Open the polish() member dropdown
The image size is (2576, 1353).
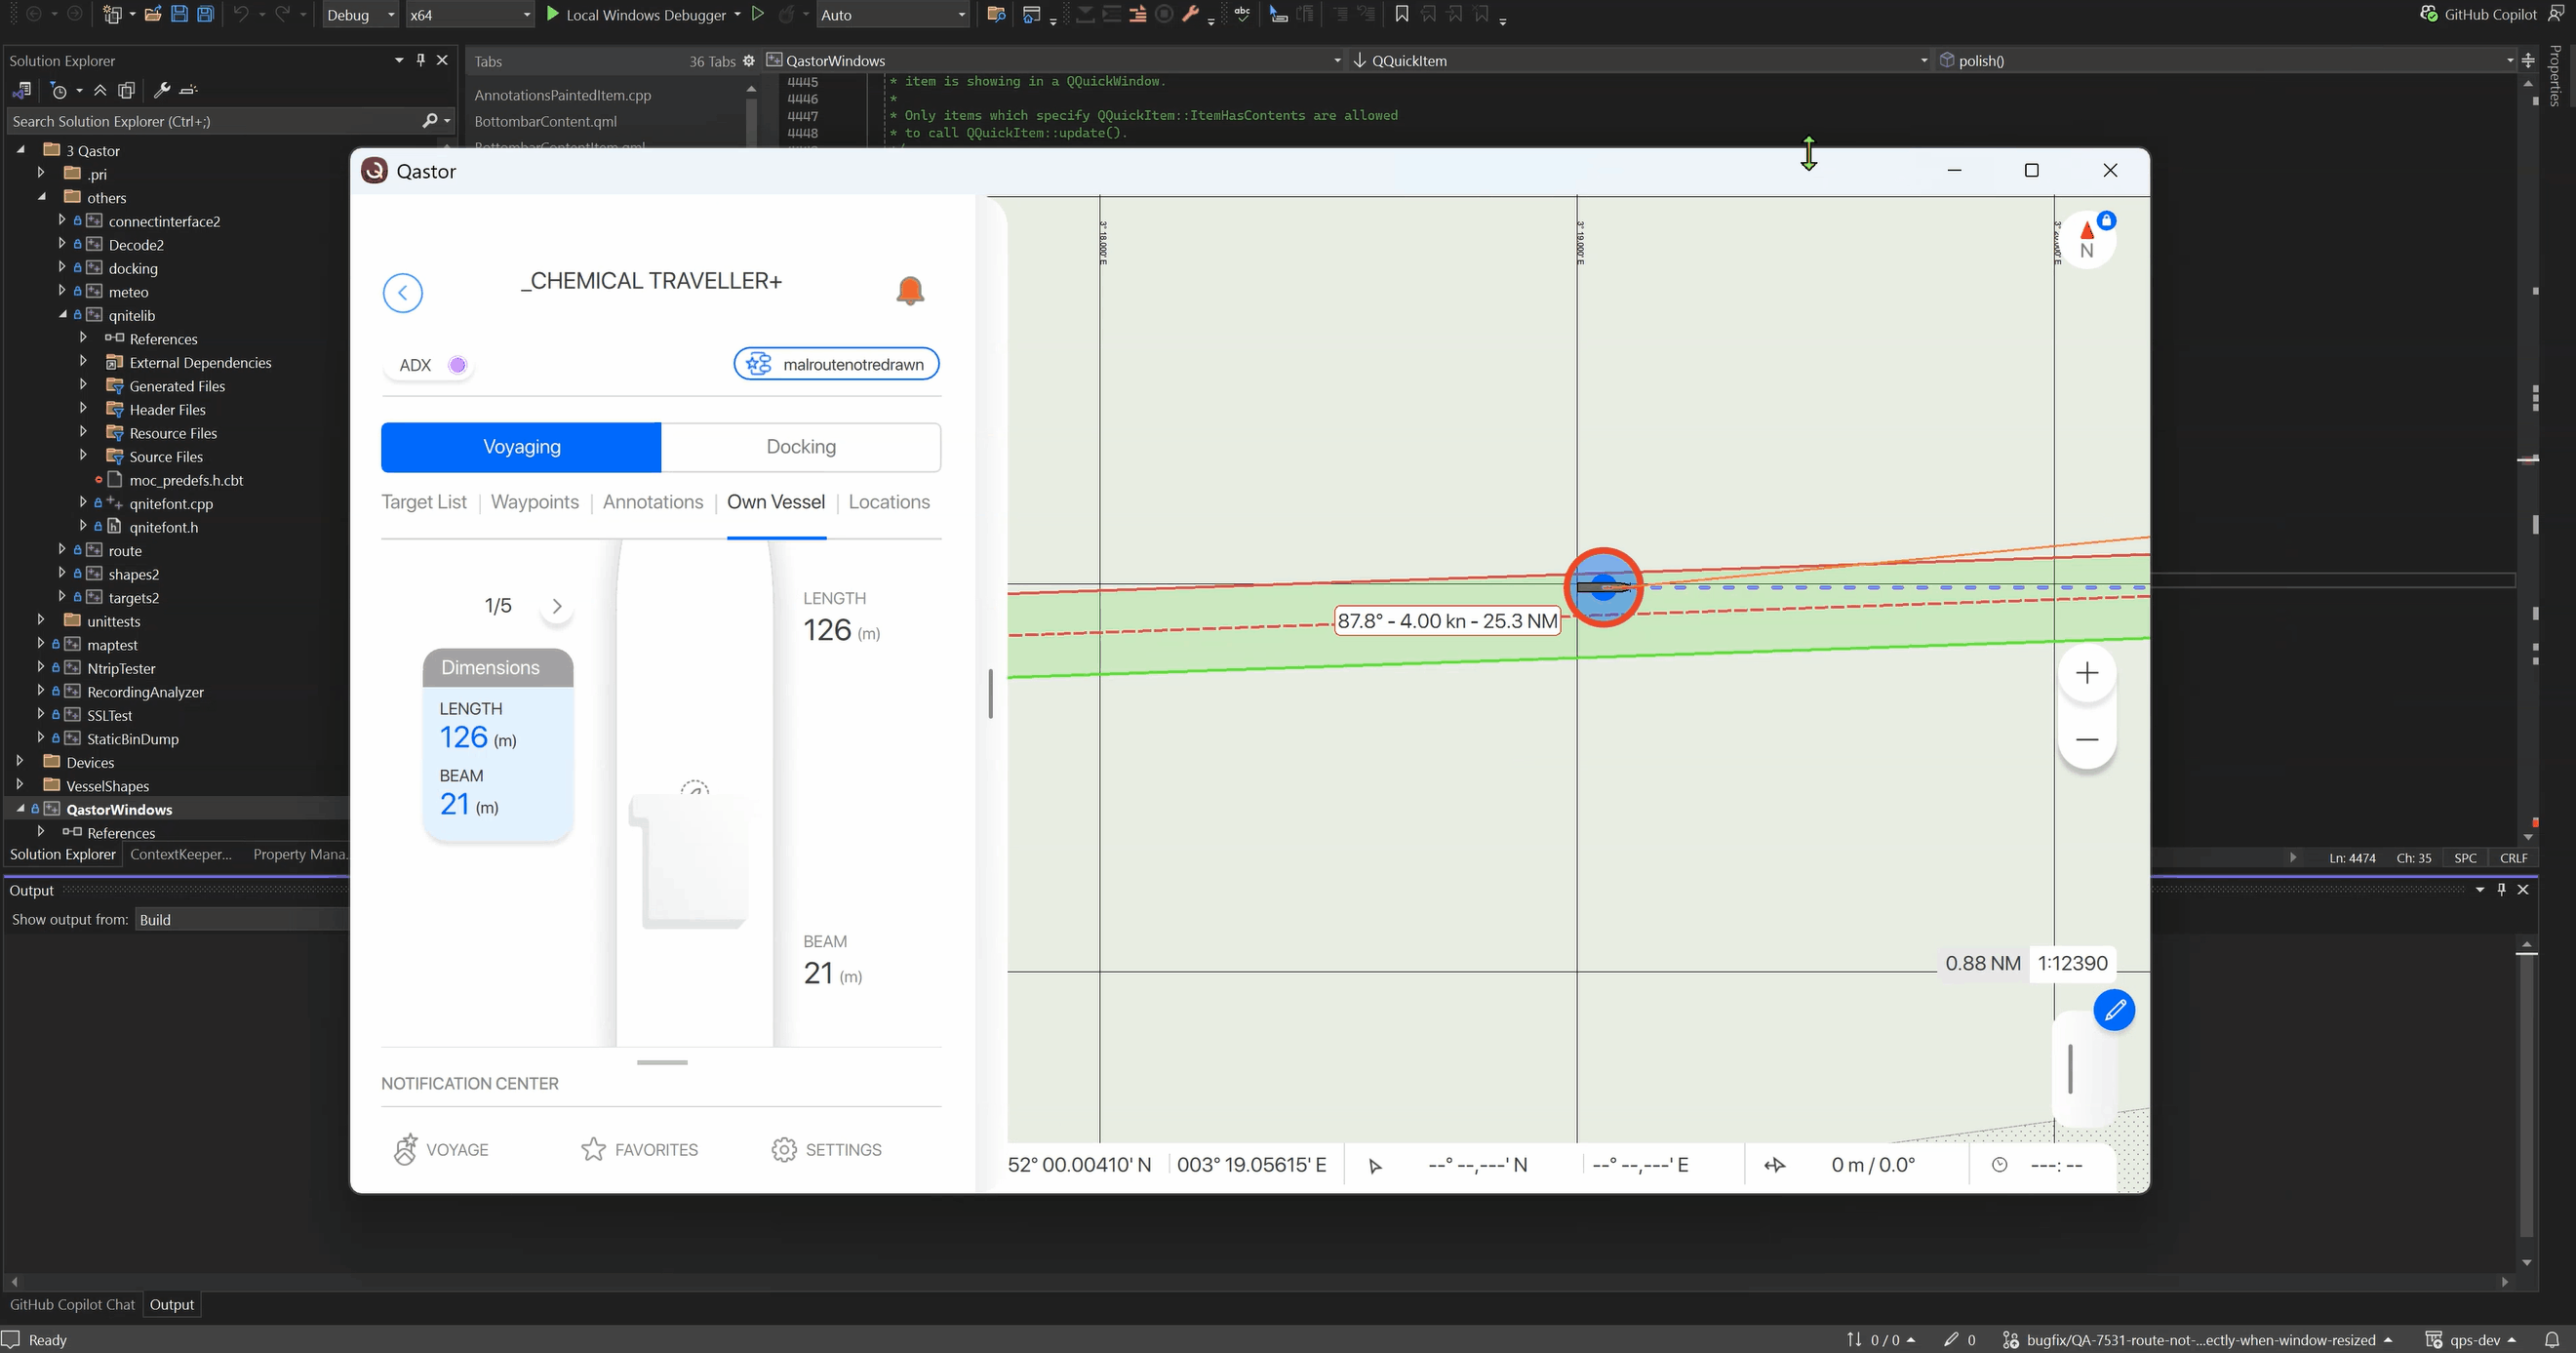pos(2227,61)
